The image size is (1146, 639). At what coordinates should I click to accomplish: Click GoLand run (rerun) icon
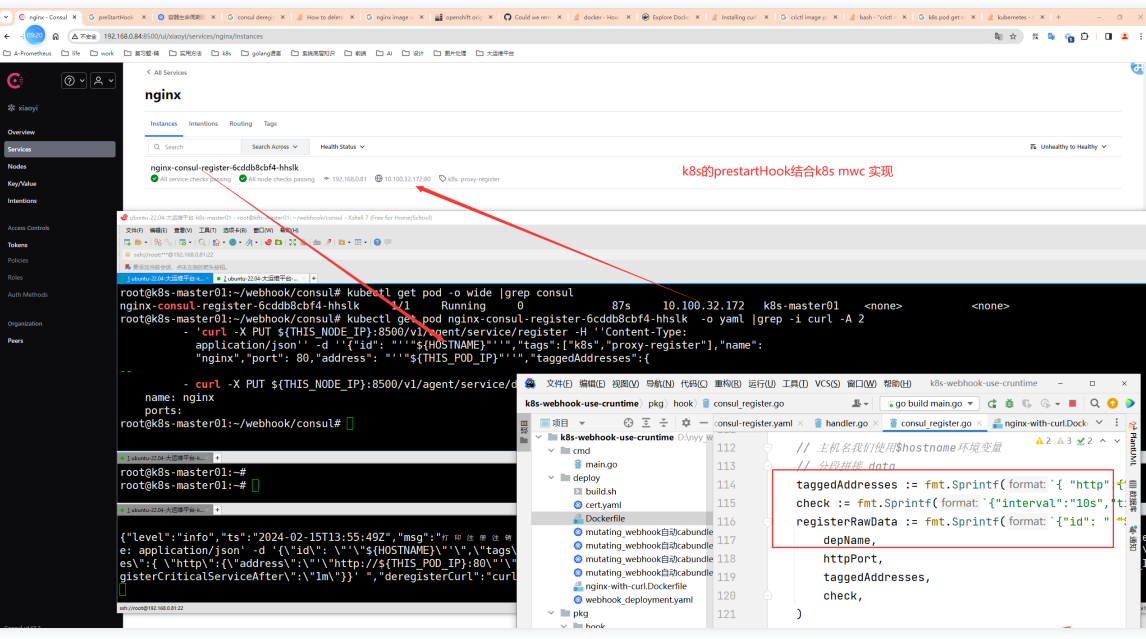coord(992,404)
